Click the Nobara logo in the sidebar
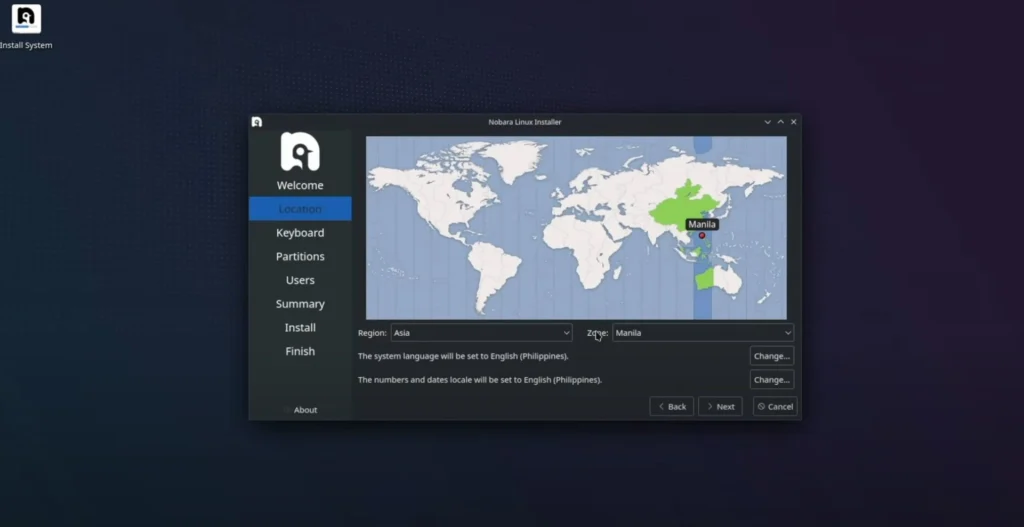Image resolution: width=1024 pixels, height=527 pixels. (x=300, y=151)
